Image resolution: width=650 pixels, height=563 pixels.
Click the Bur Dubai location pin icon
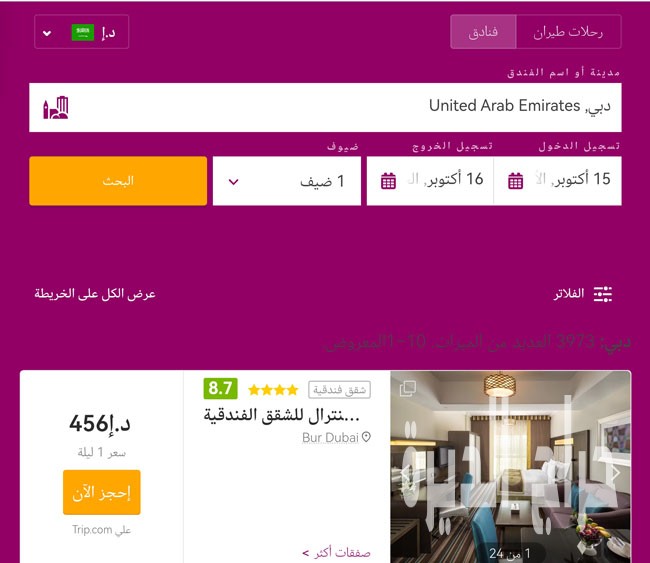pyautogui.click(x=366, y=437)
